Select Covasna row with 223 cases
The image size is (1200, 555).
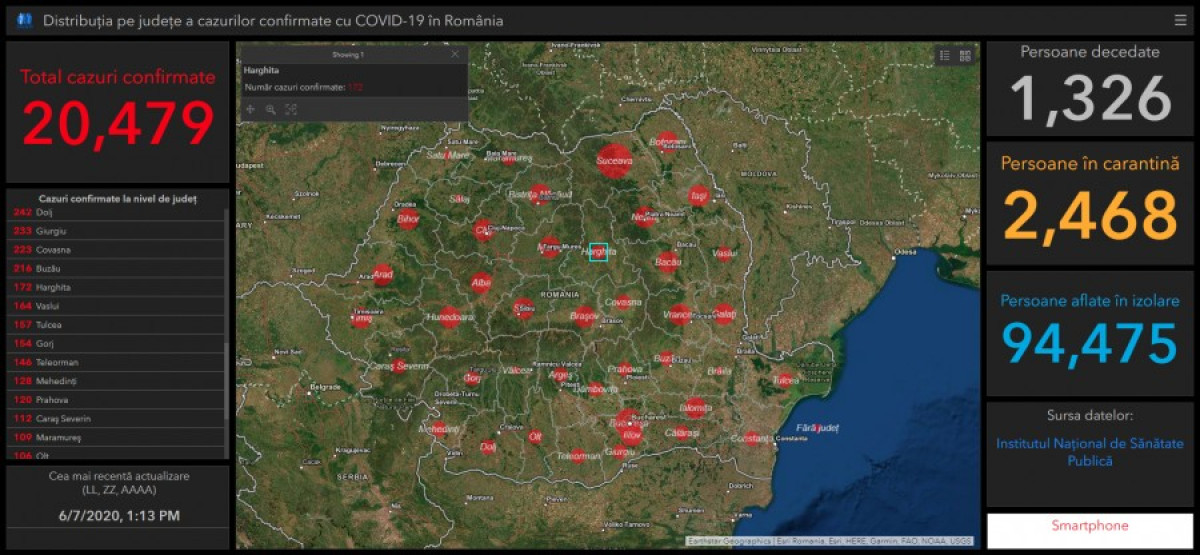[x=53, y=250]
